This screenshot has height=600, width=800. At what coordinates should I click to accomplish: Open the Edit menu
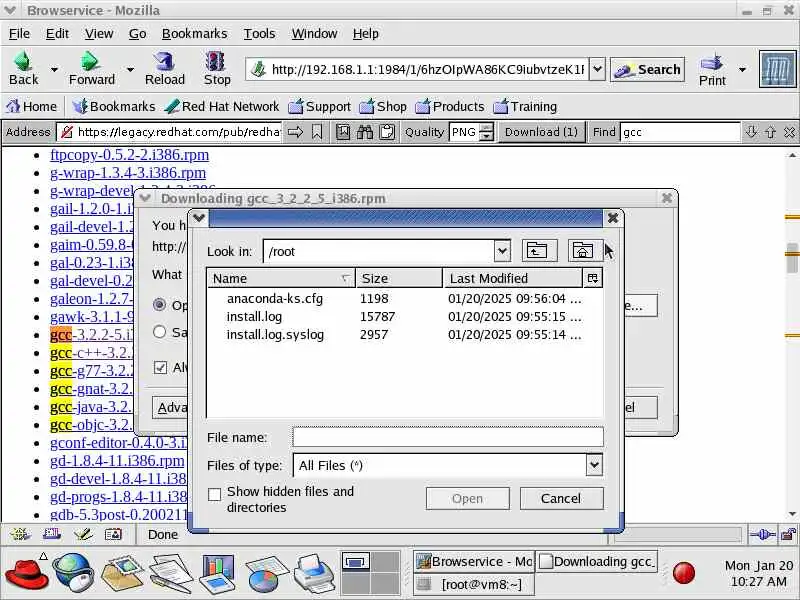coord(57,34)
